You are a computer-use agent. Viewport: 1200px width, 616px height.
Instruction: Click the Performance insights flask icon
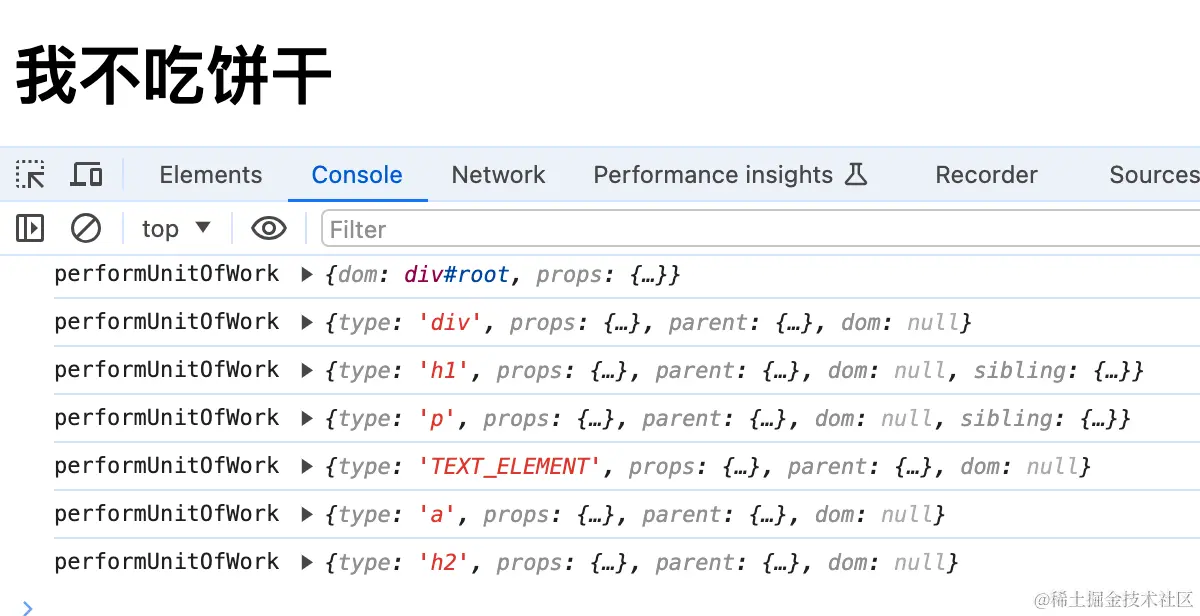856,175
